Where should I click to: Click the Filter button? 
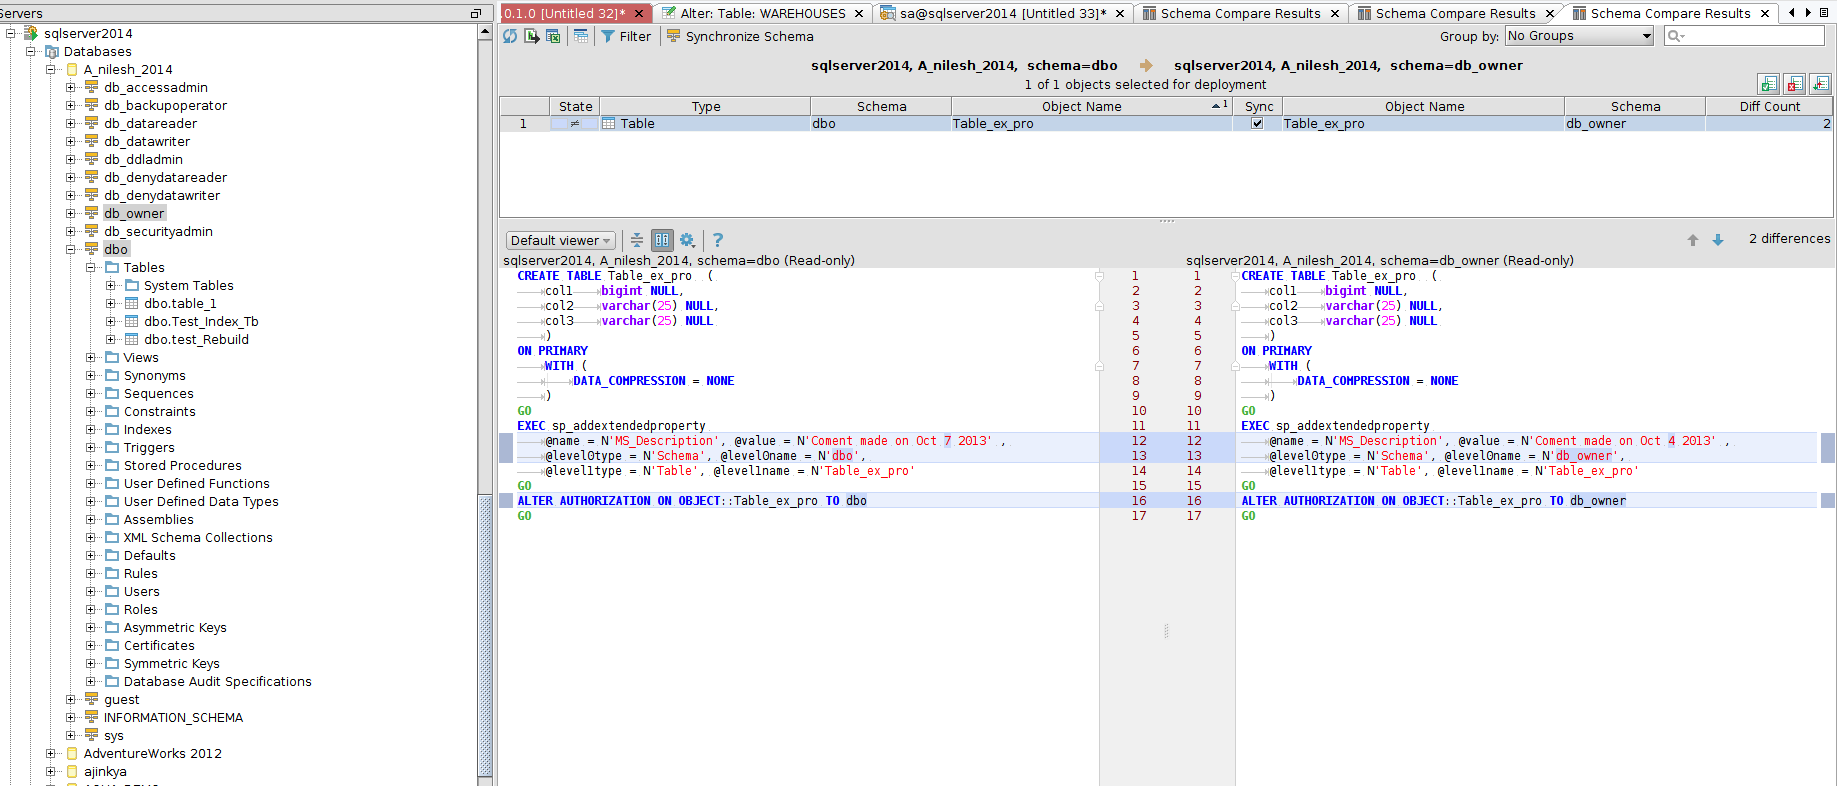625,36
